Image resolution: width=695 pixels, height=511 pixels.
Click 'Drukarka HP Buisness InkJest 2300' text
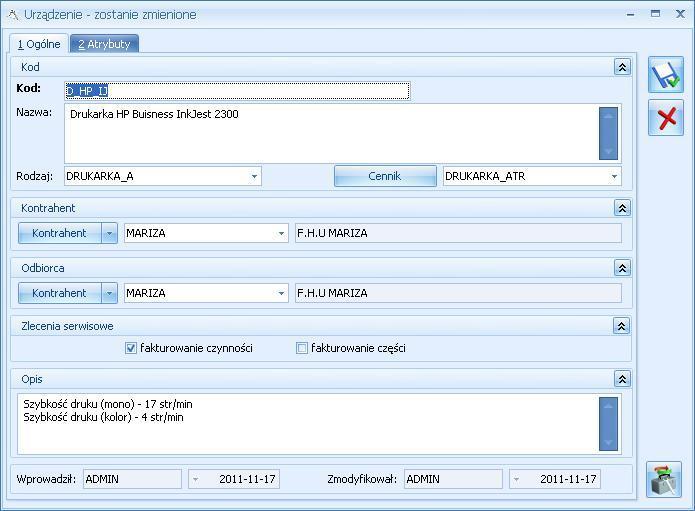pos(154,114)
